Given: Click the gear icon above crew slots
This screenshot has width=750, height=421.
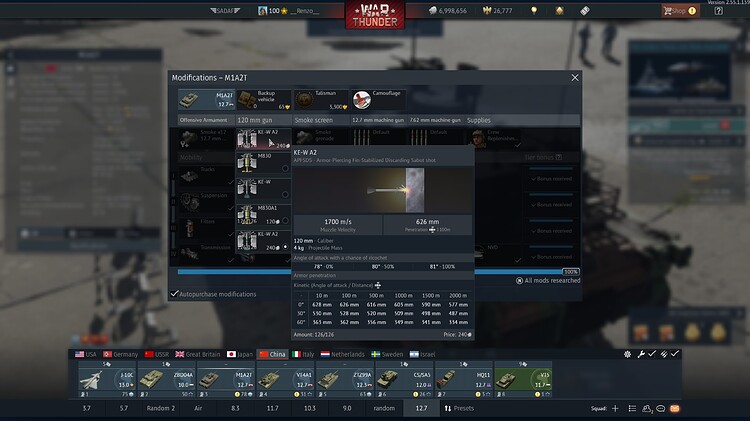Looking at the screenshot, I should click(627, 354).
